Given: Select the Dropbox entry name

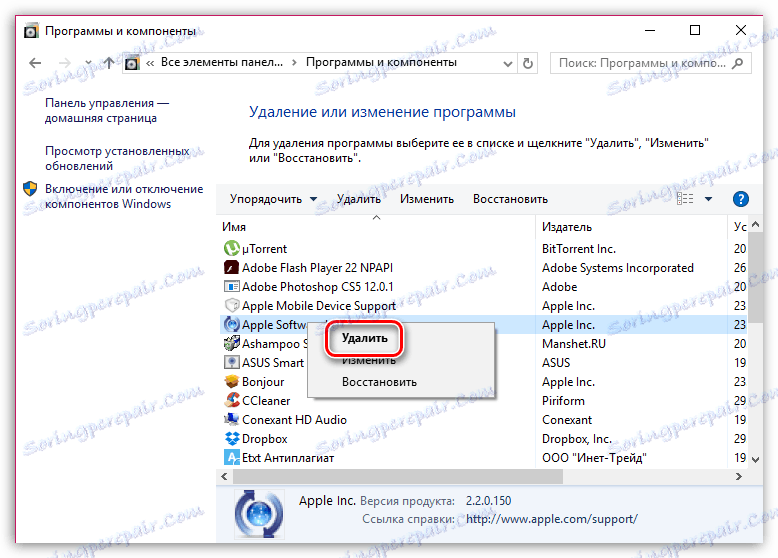Looking at the screenshot, I should pos(264,439).
